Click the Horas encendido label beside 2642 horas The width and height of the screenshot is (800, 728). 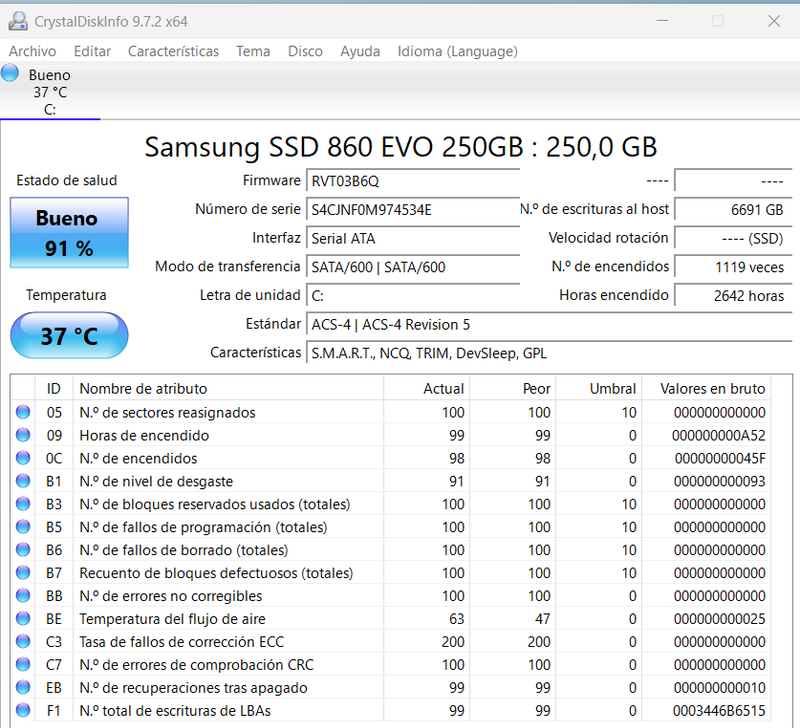click(x=614, y=295)
